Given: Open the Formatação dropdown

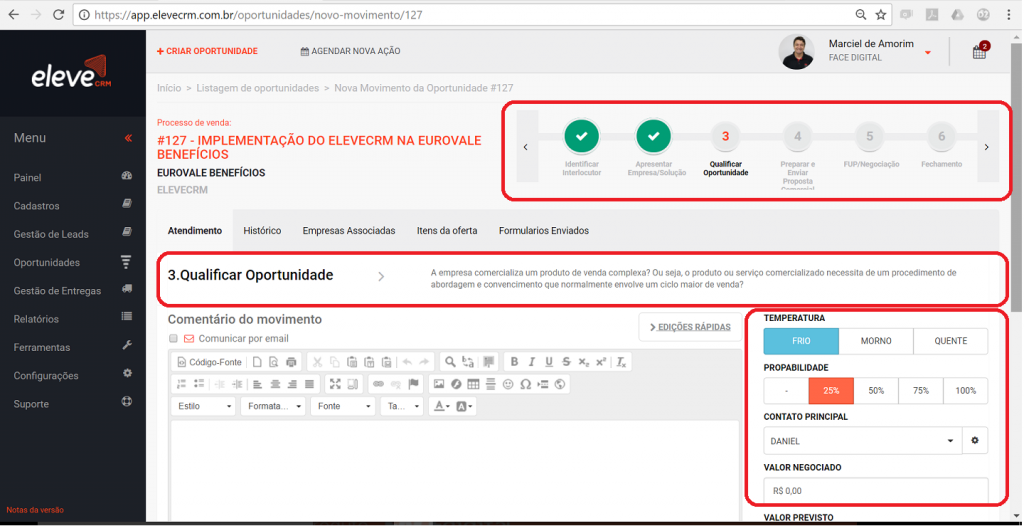Looking at the screenshot, I should 274,406.
